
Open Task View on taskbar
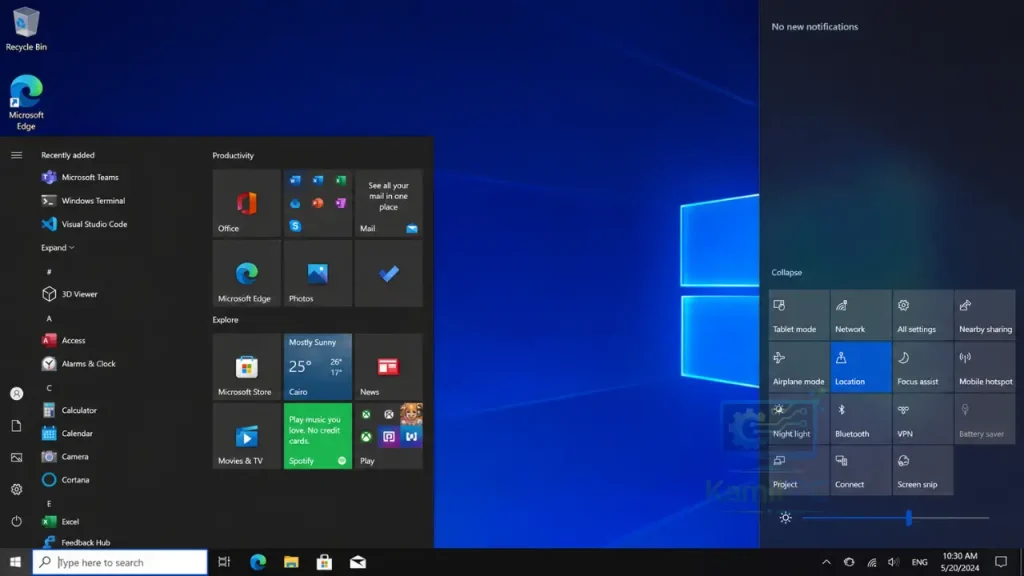[224, 562]
